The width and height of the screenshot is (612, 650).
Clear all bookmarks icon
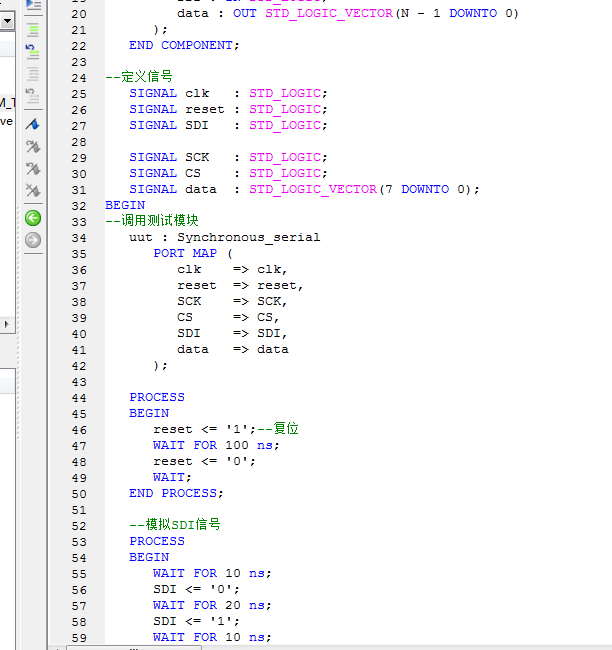pyautogui.click(x=33, y=190)
